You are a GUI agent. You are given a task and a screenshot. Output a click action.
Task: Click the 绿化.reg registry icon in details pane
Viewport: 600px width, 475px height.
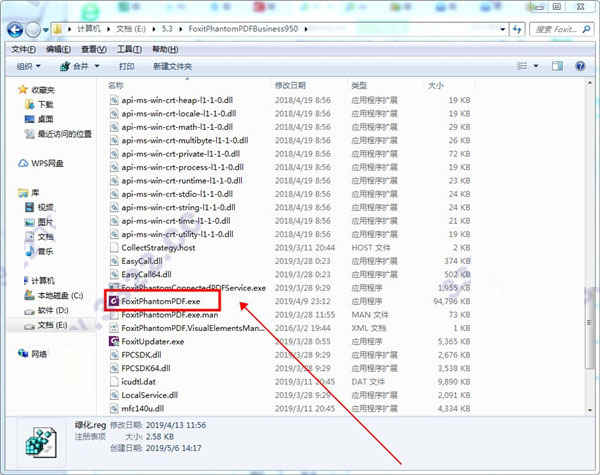point(41,442)
